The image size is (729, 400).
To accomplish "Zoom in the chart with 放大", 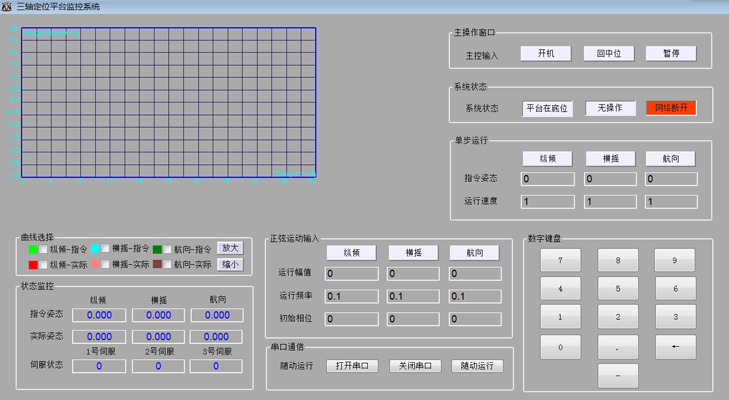I will (x=230, y=248).
